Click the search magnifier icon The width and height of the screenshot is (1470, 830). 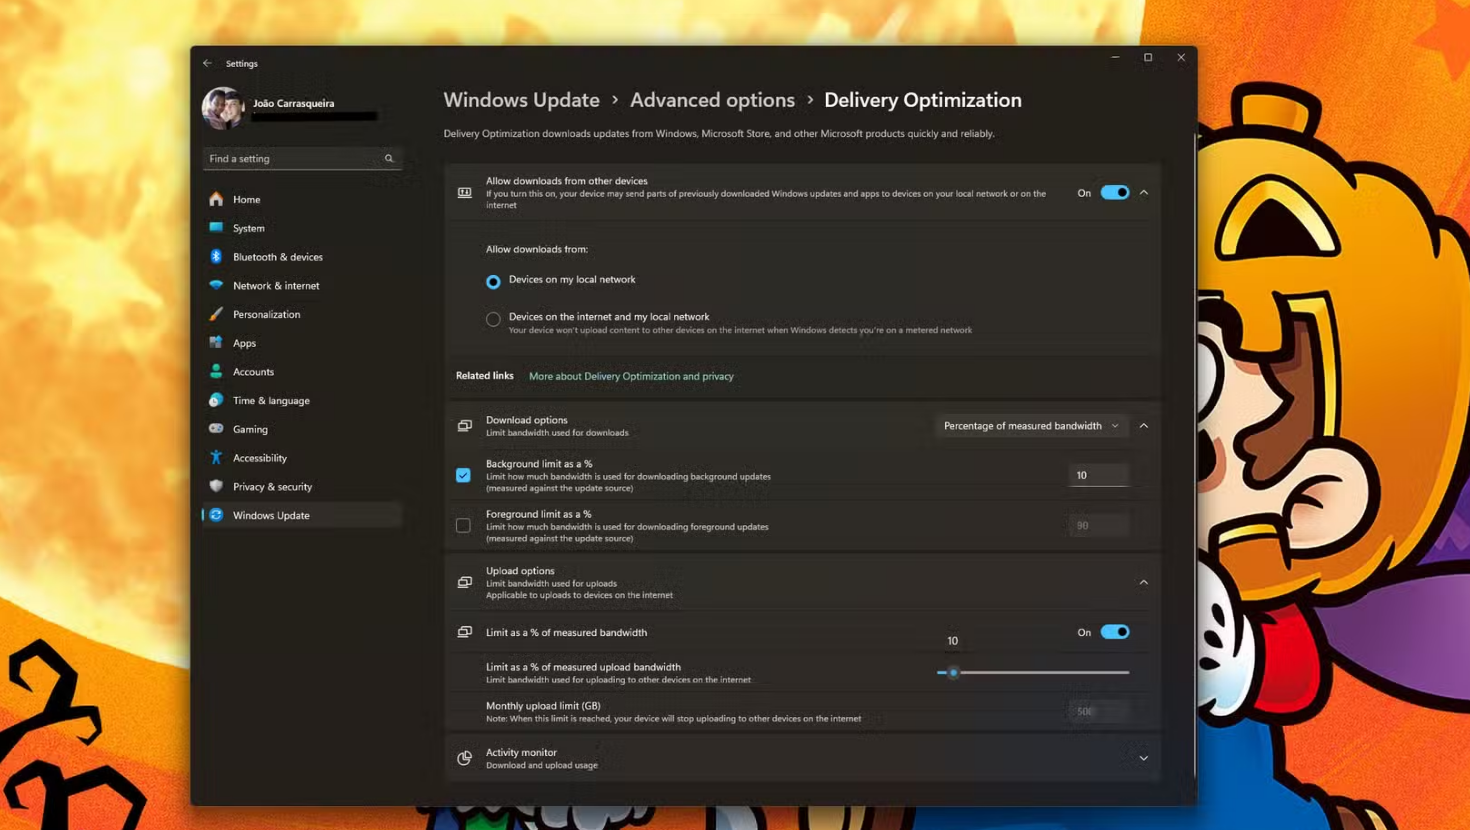coord(389,158)
